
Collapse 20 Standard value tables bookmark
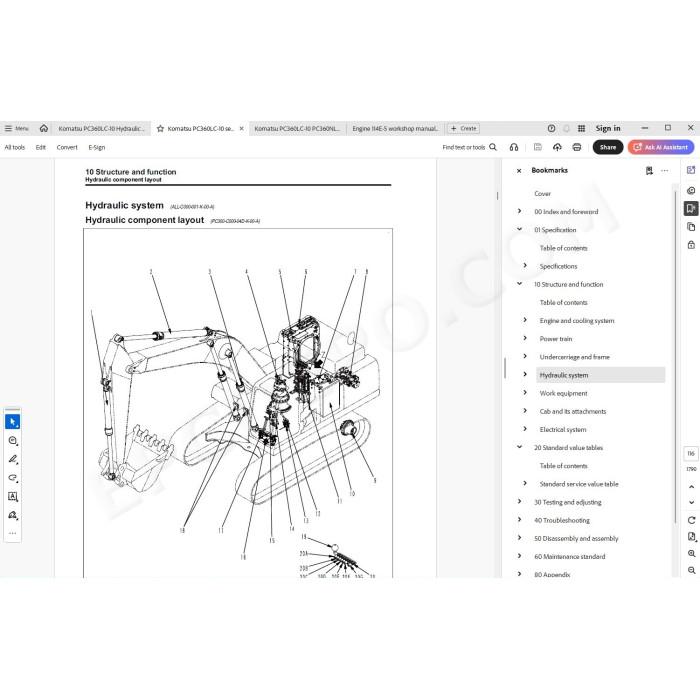[519, 447]
